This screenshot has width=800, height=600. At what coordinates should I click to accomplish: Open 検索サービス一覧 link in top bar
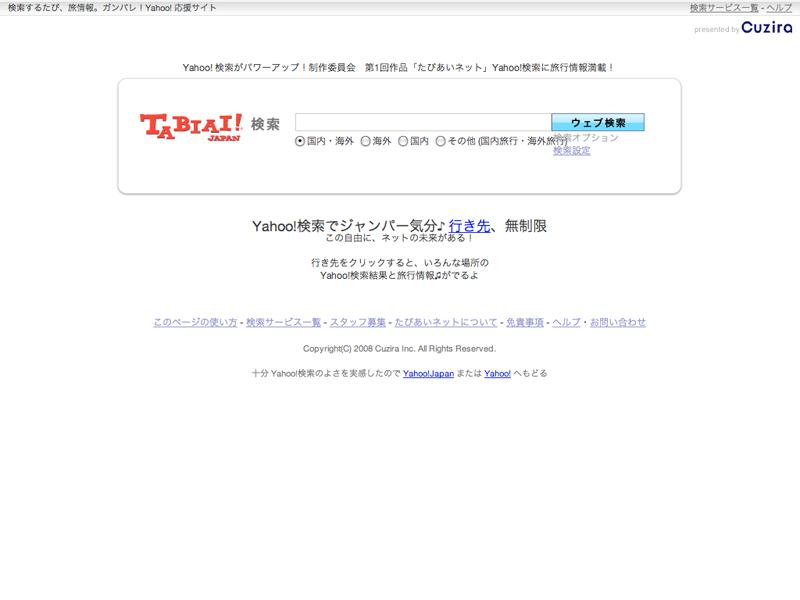pos(724,8)
